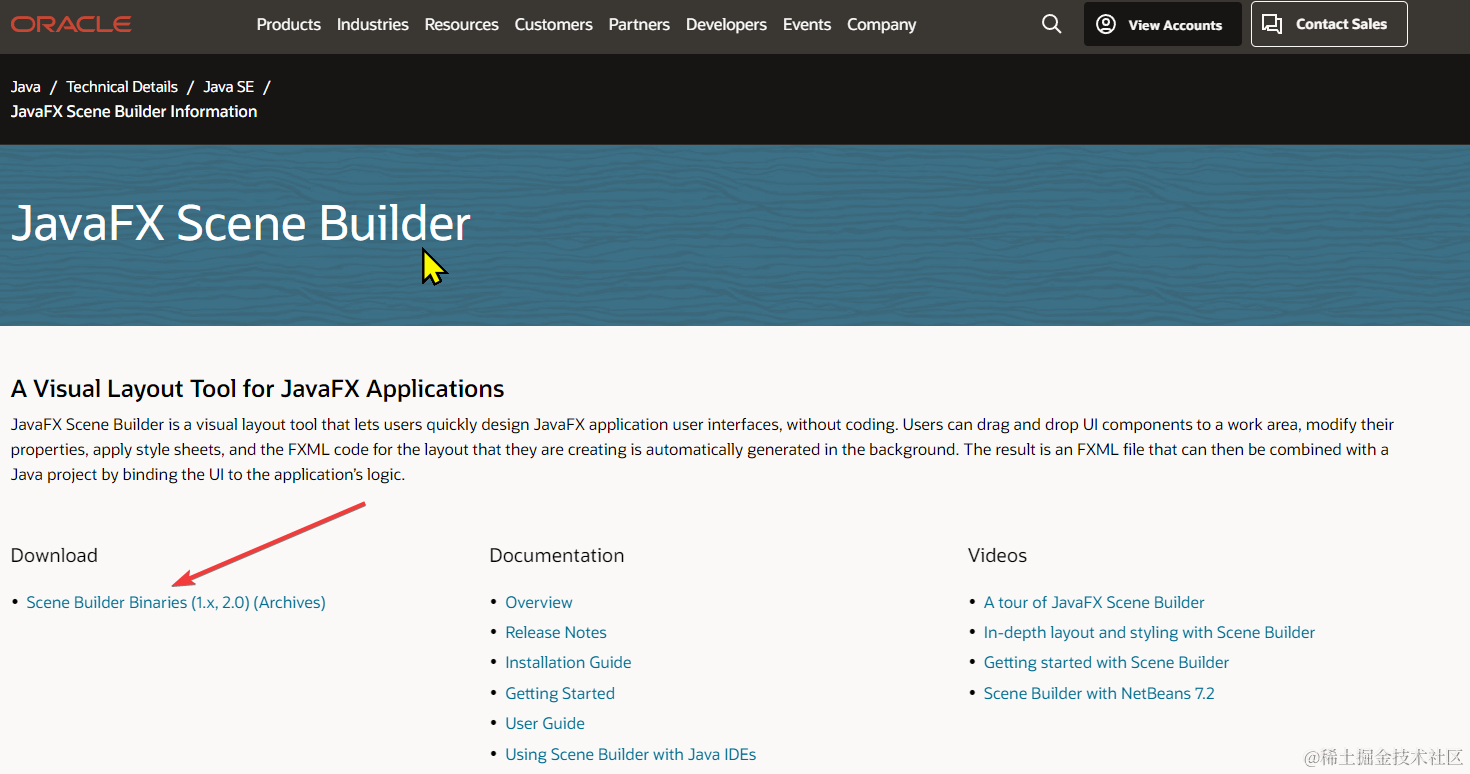Open the Partners menu

(639, 24)
